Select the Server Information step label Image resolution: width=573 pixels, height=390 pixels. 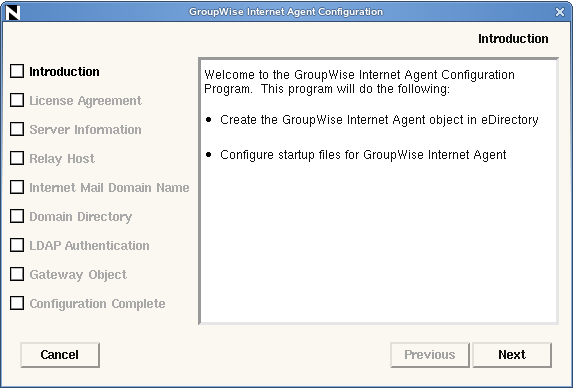(85, 130)
